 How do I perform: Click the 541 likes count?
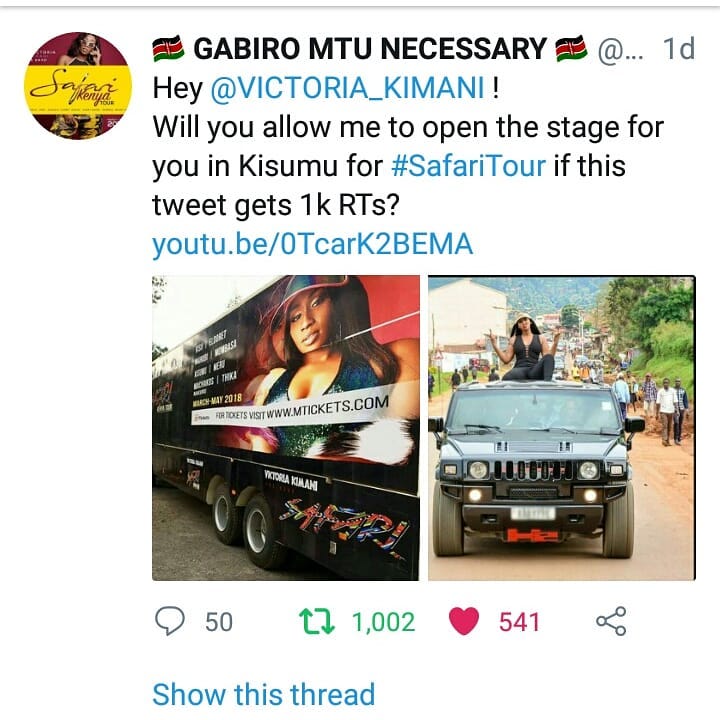pos(519,622)
